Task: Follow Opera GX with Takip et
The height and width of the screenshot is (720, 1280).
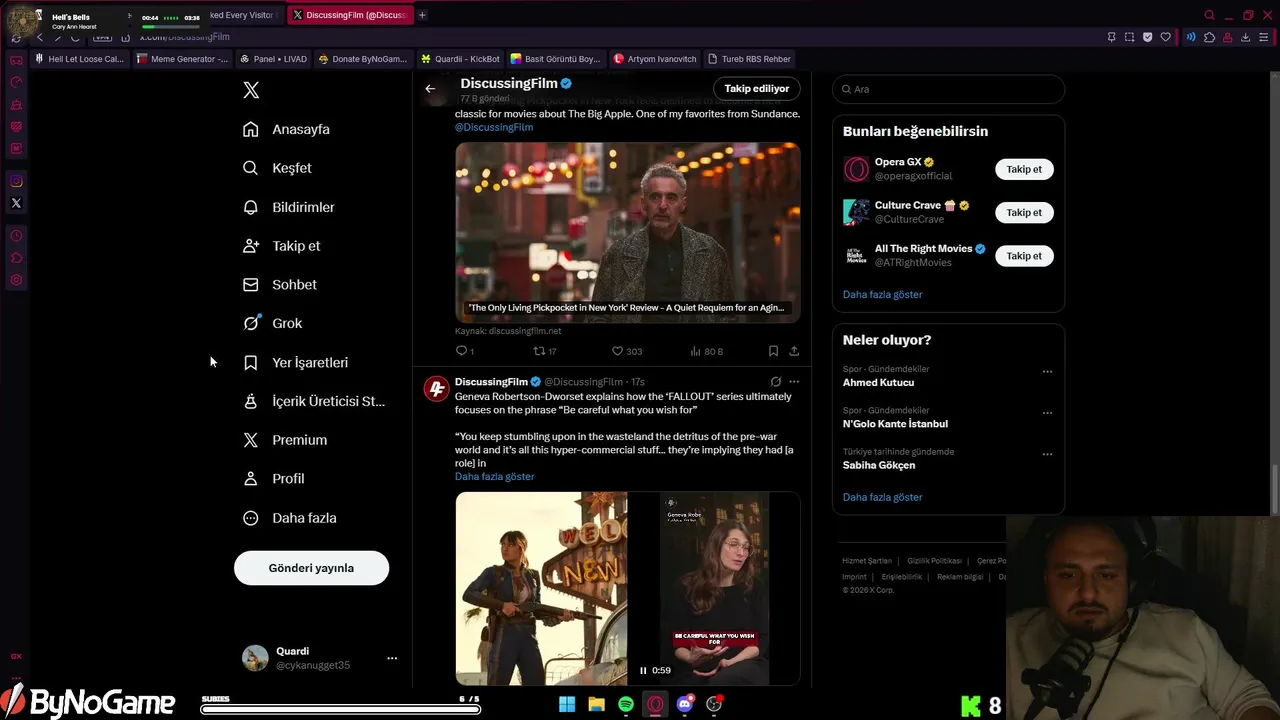Action: pos(1024,169)
